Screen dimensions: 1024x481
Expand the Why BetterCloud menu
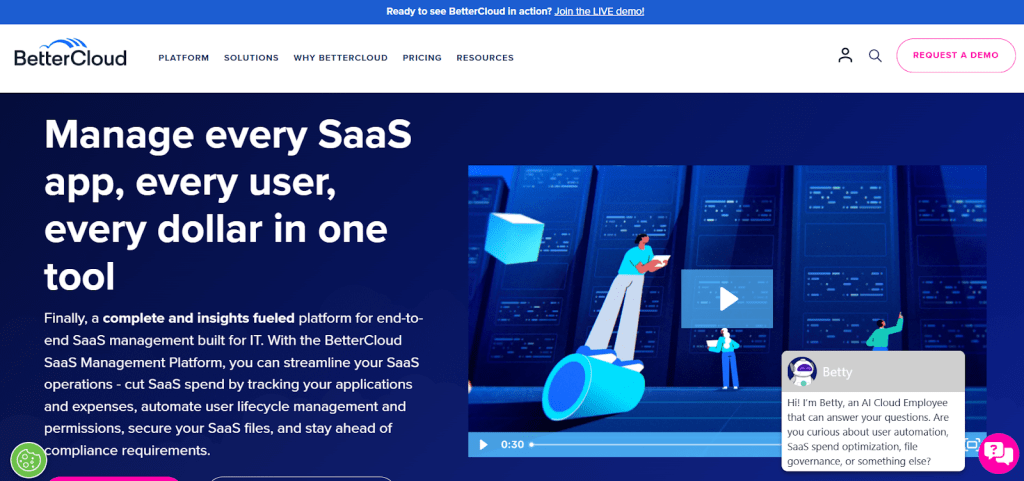click(x=340, y=58)
